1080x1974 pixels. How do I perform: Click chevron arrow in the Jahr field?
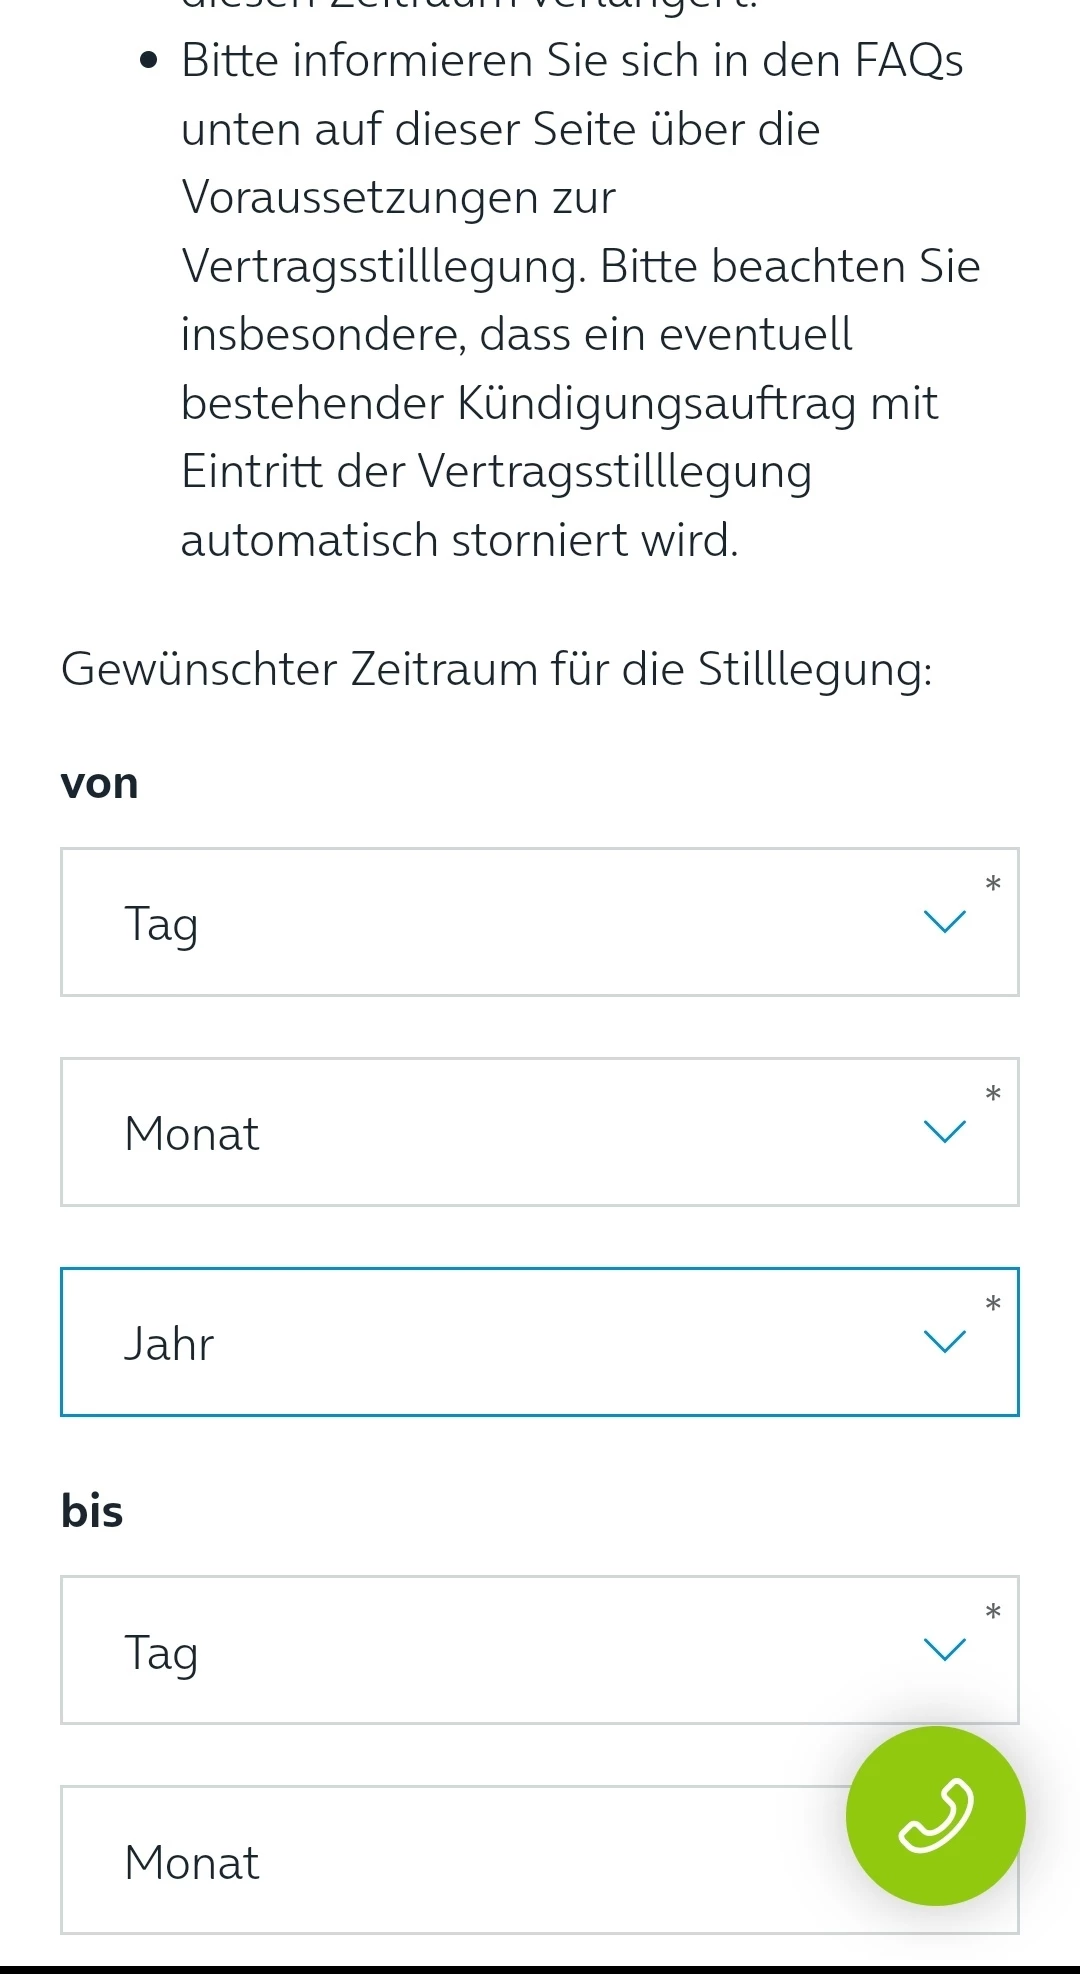click(x=944, y=1341)
